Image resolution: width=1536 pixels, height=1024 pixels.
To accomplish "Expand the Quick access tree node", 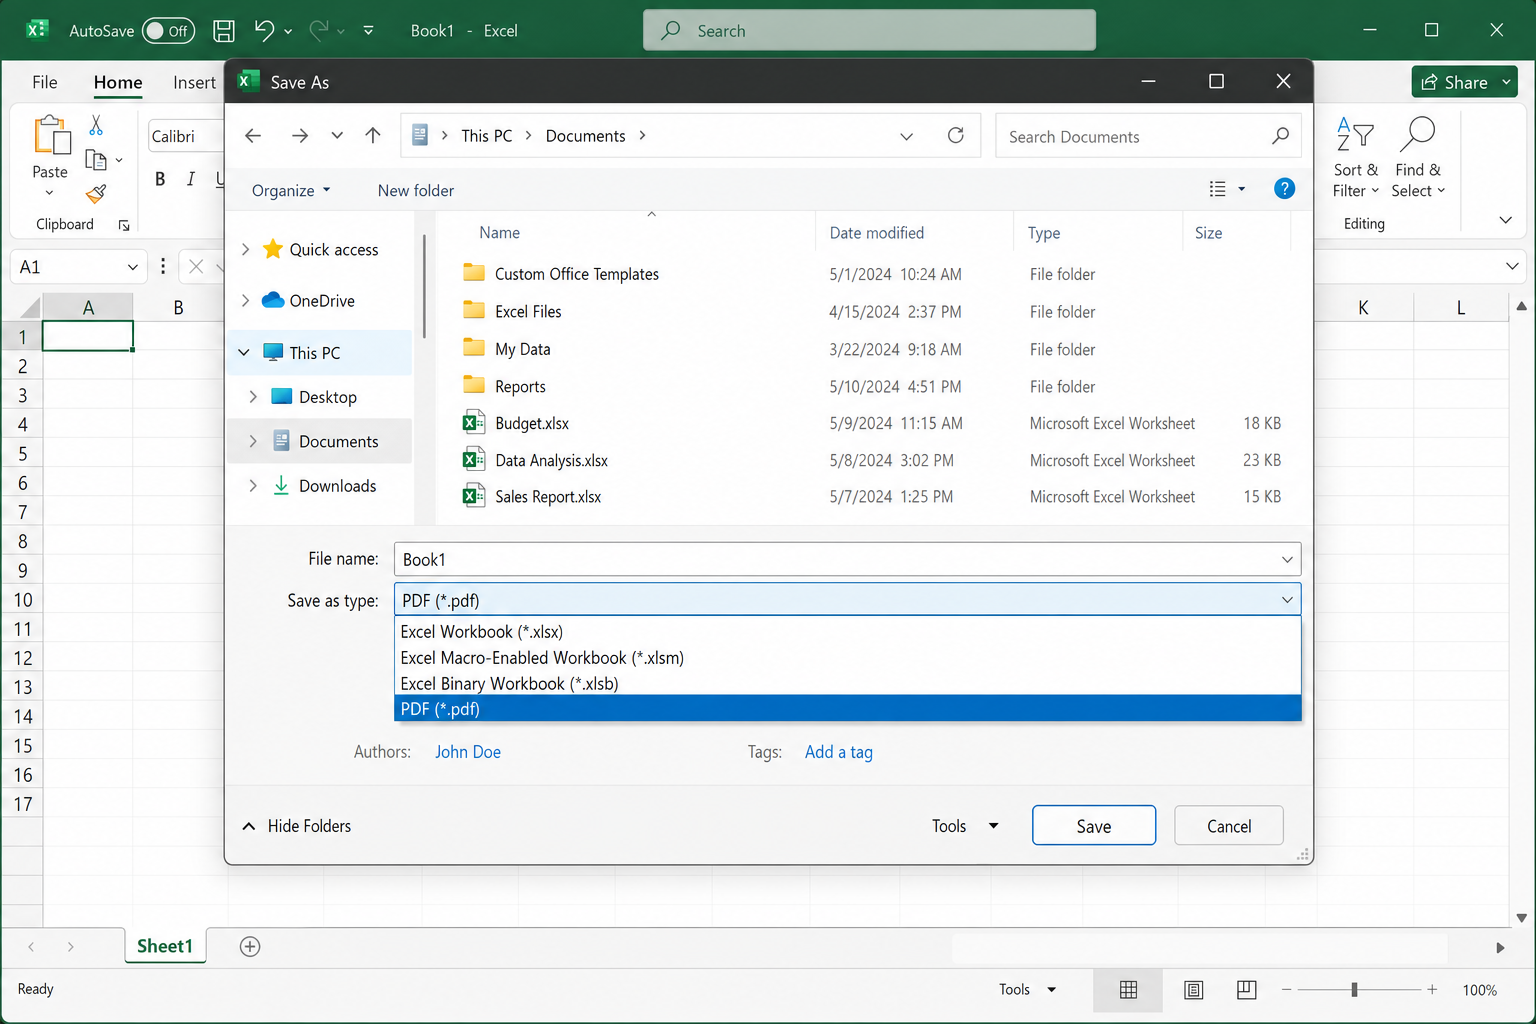I will tap(246, 249).
